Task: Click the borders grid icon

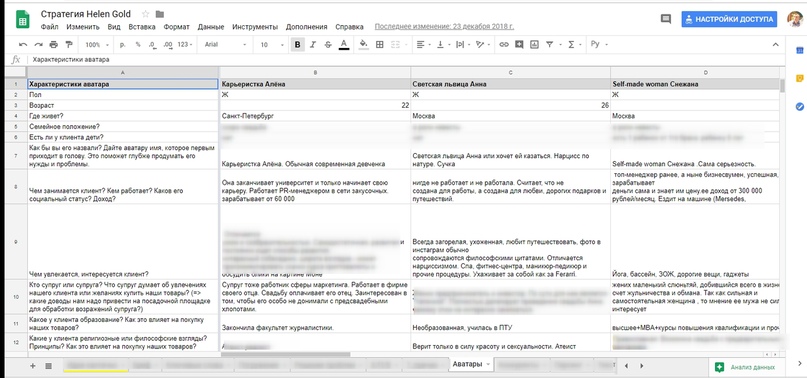Action: point(380,45)
